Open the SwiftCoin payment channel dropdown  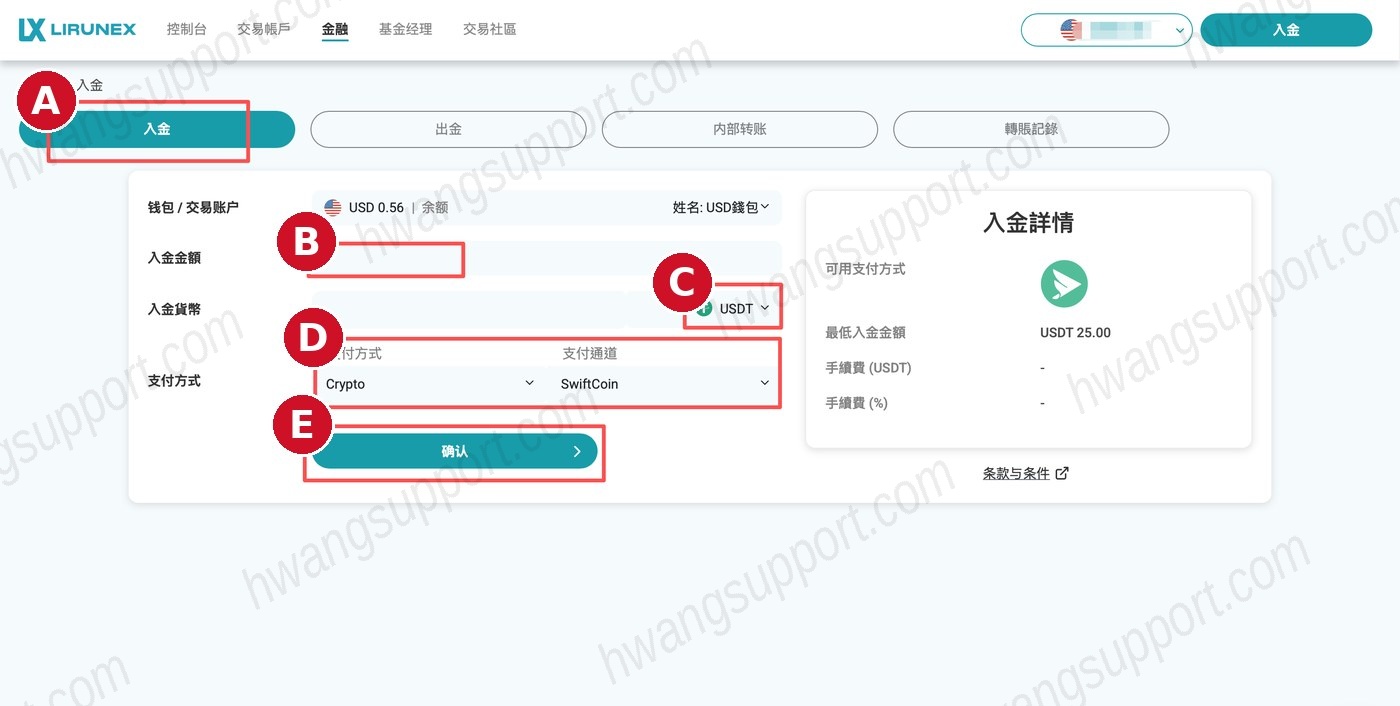tap(665, 383)
